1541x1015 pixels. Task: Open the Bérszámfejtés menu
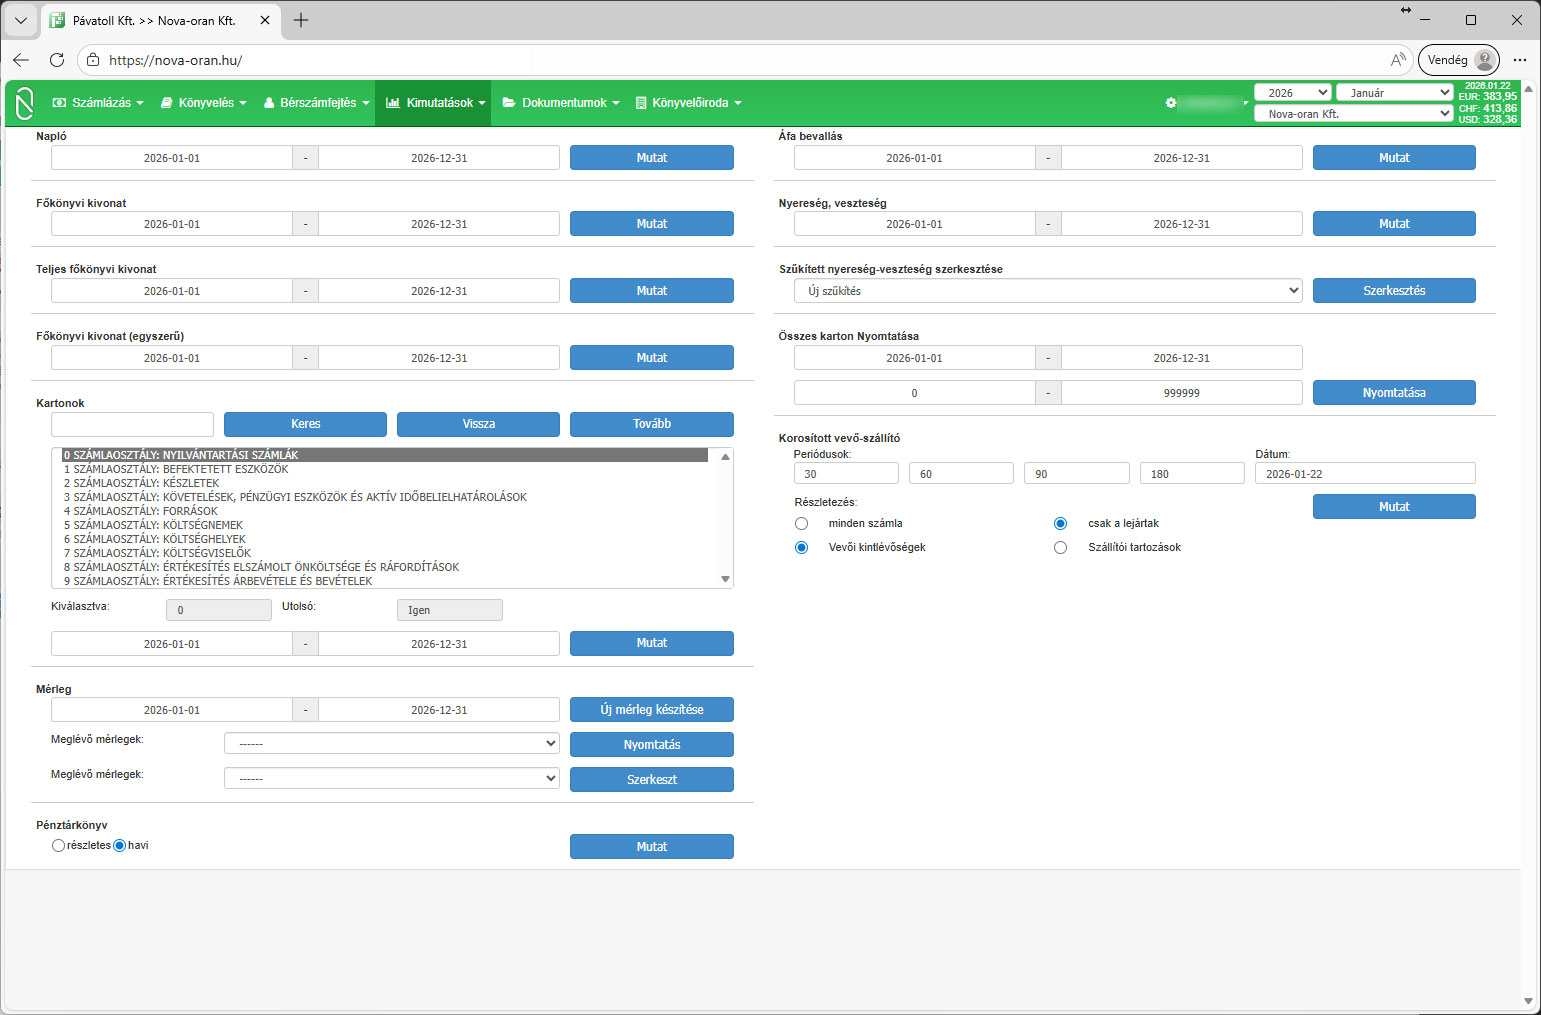click(317, 103)
